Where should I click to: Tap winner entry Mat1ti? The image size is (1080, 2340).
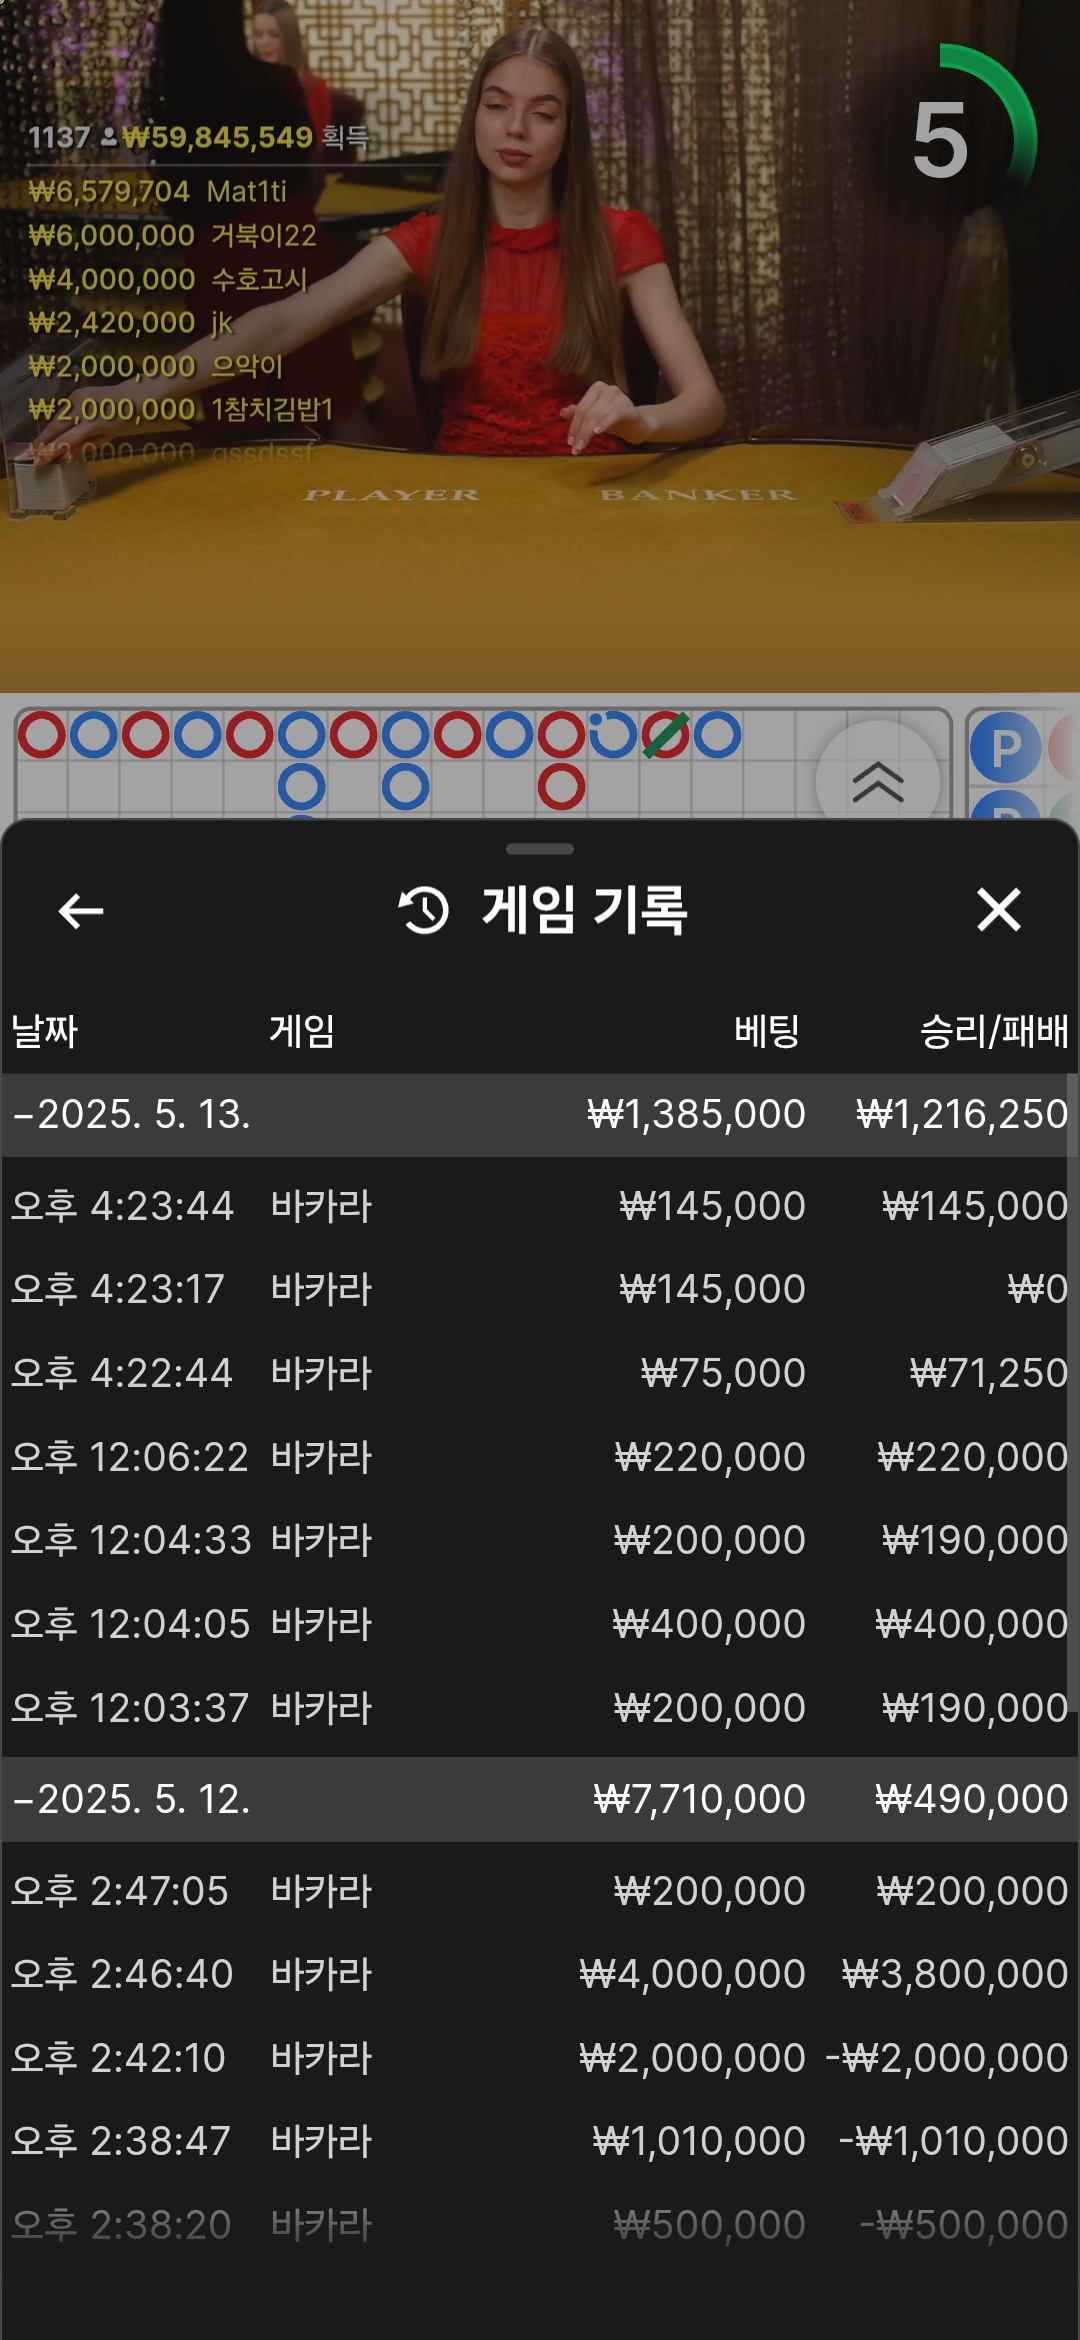click(158, 191)
